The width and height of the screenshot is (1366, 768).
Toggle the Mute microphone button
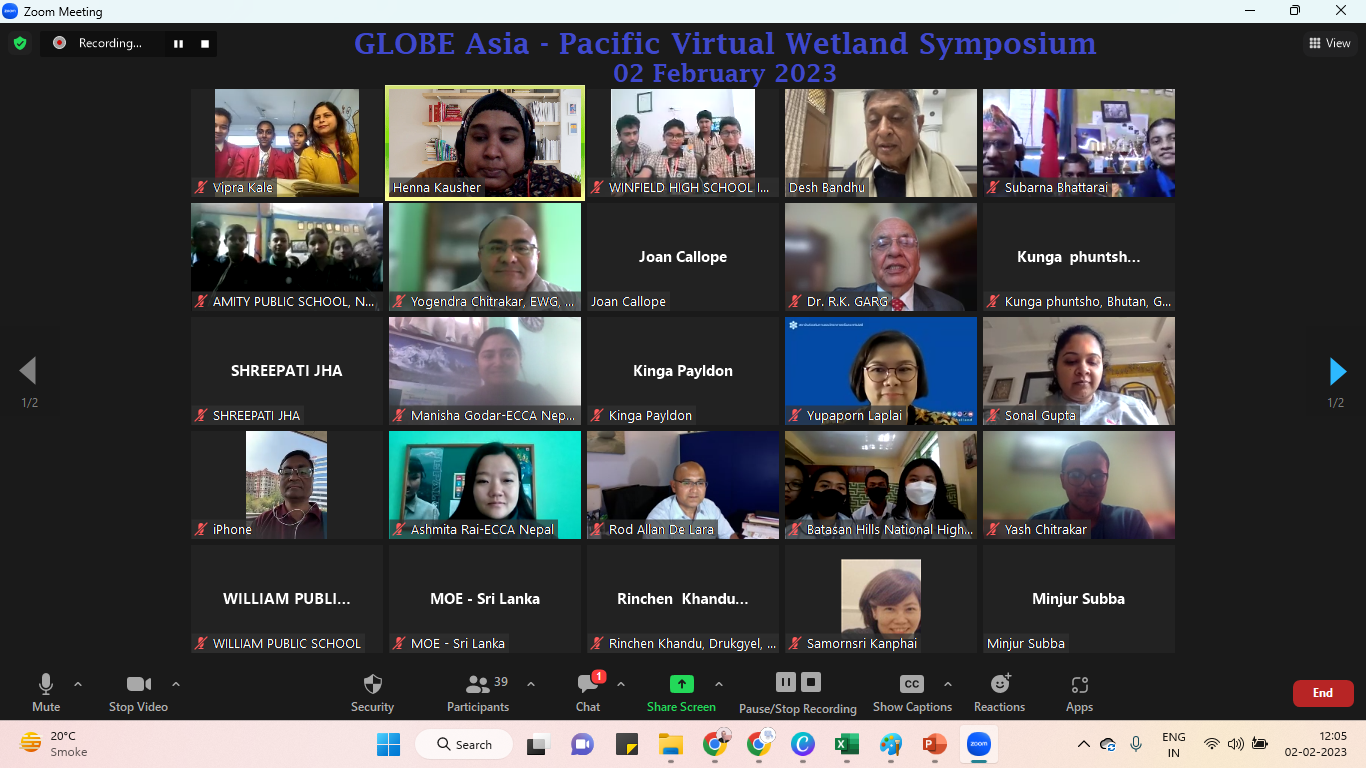click(46, 685)
